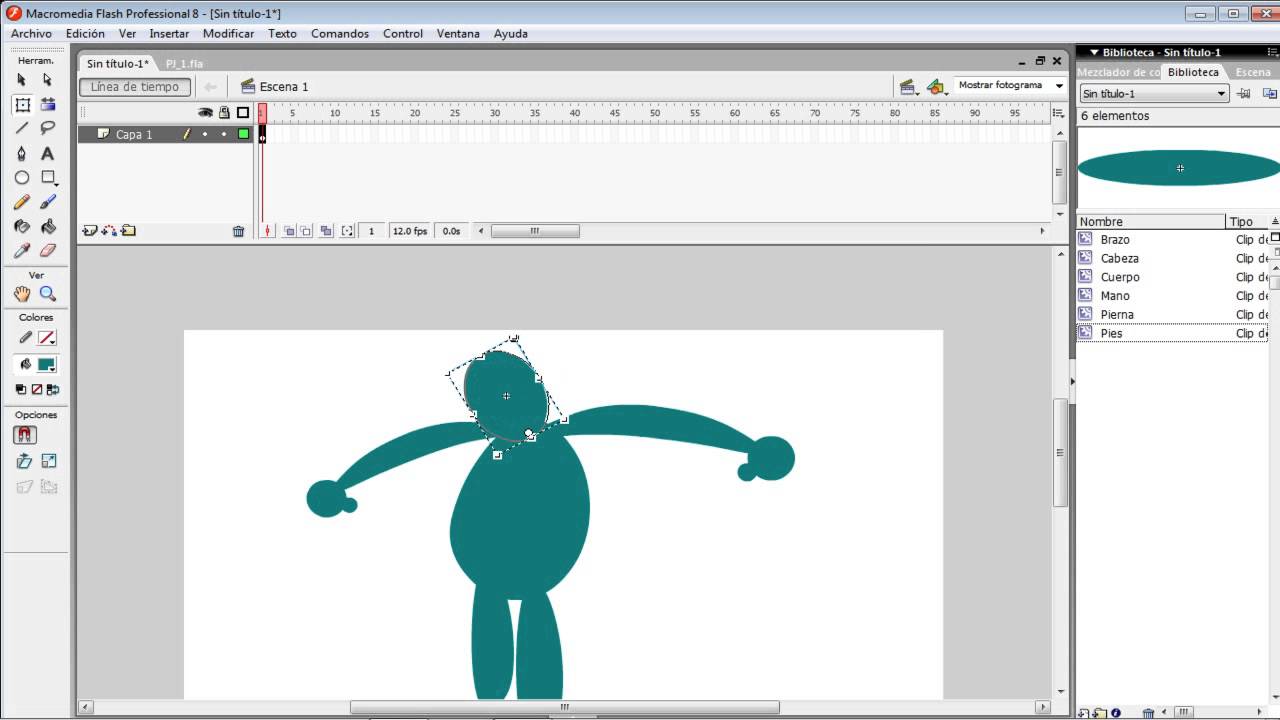Toggle visibility of all layers eye icon
The height and width of the screenshot is (720, 1280).
click(x=206, y=113)
